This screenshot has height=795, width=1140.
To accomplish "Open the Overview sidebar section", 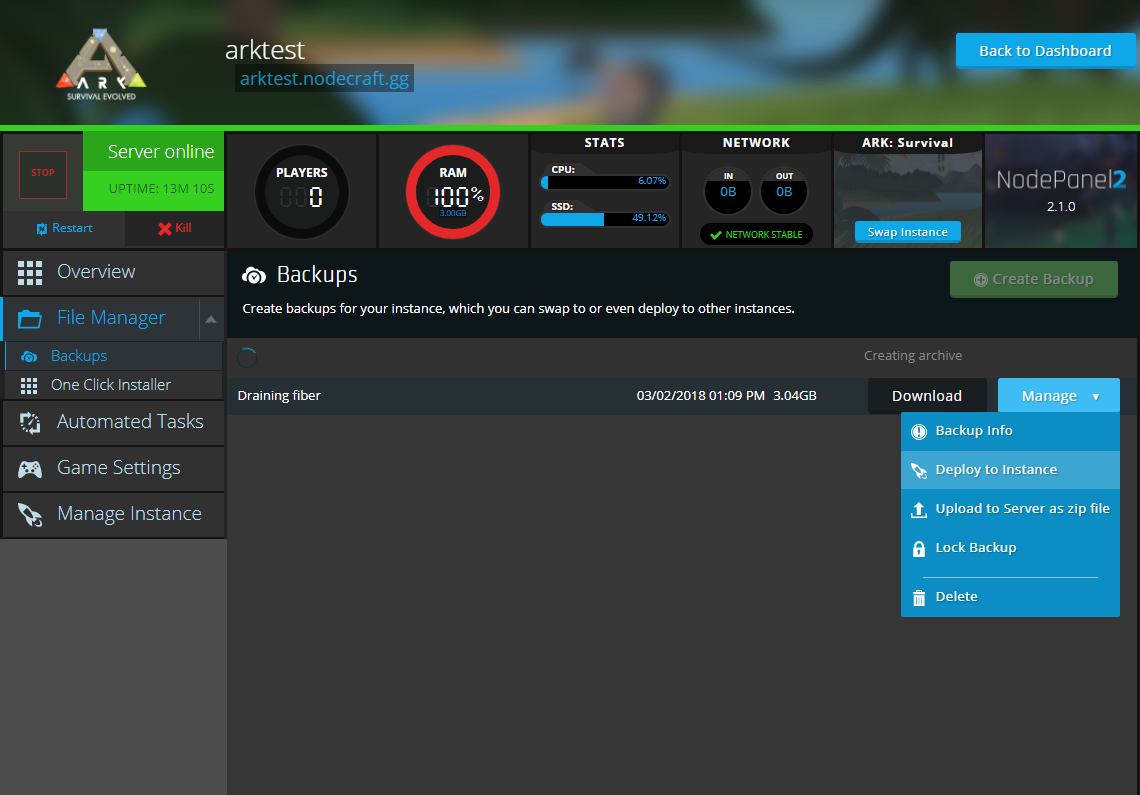I will pyautogui.click(x=96, y=272).
